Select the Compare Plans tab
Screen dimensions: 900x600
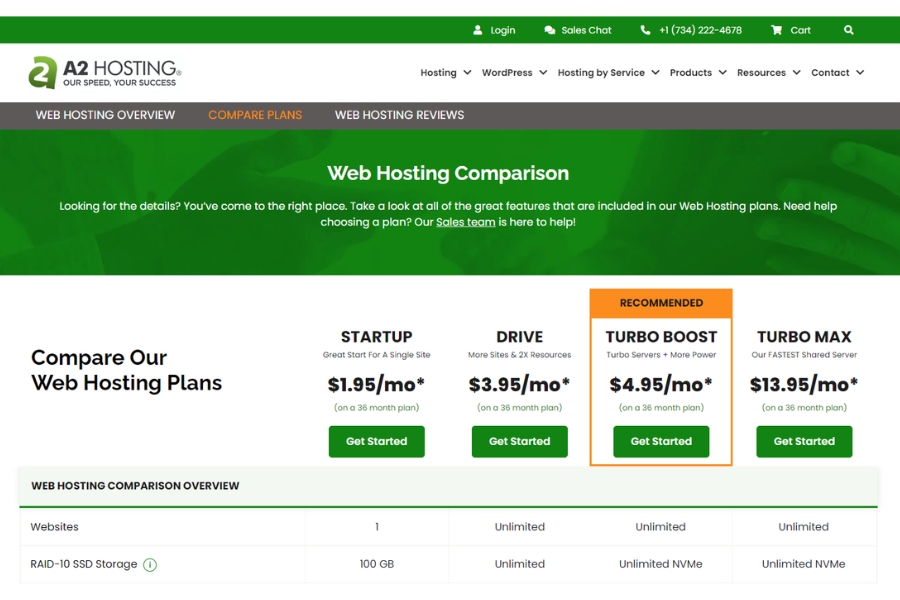point(255,115)
